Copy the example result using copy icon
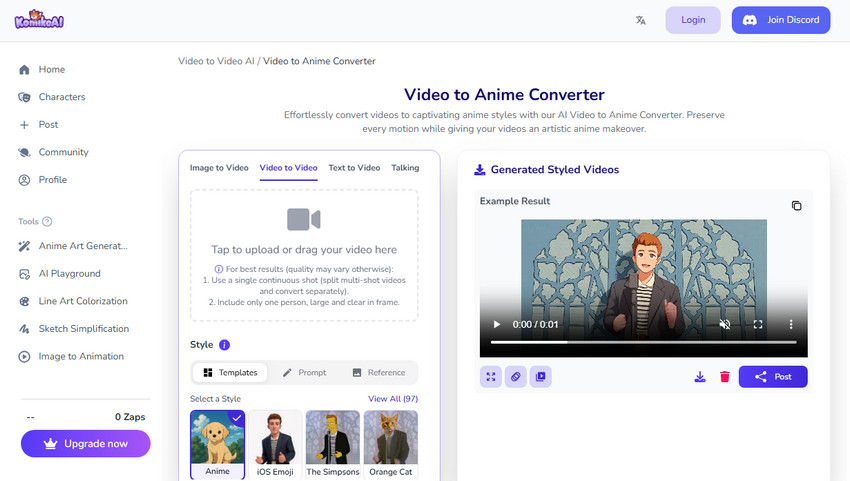 click(796, 205)
